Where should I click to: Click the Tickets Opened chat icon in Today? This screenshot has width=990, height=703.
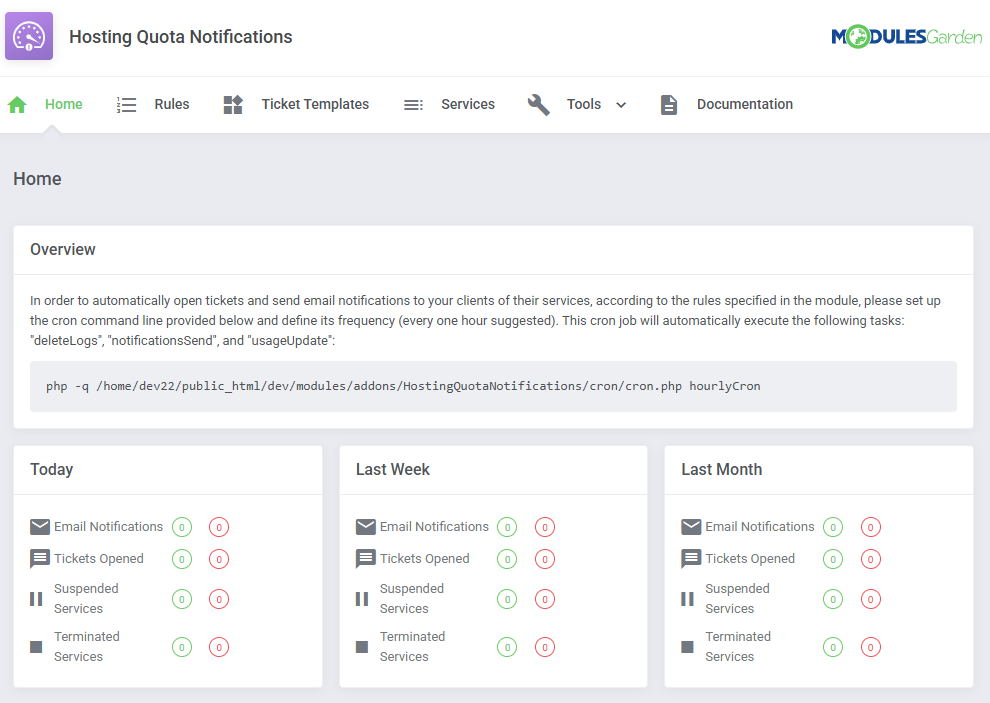[x=40, y=559]
